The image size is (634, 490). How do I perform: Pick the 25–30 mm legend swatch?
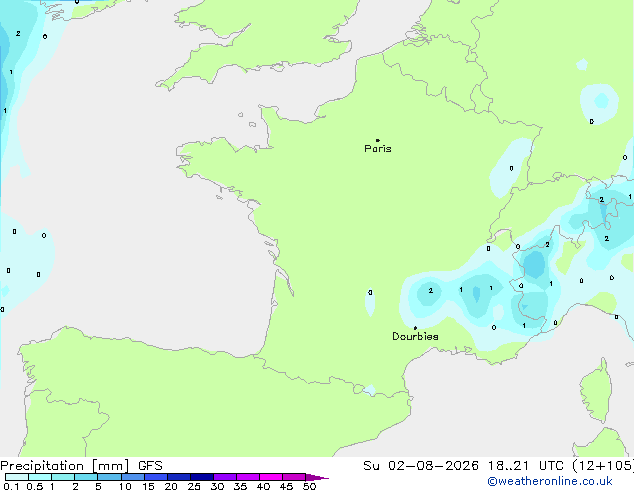[202, 477]
